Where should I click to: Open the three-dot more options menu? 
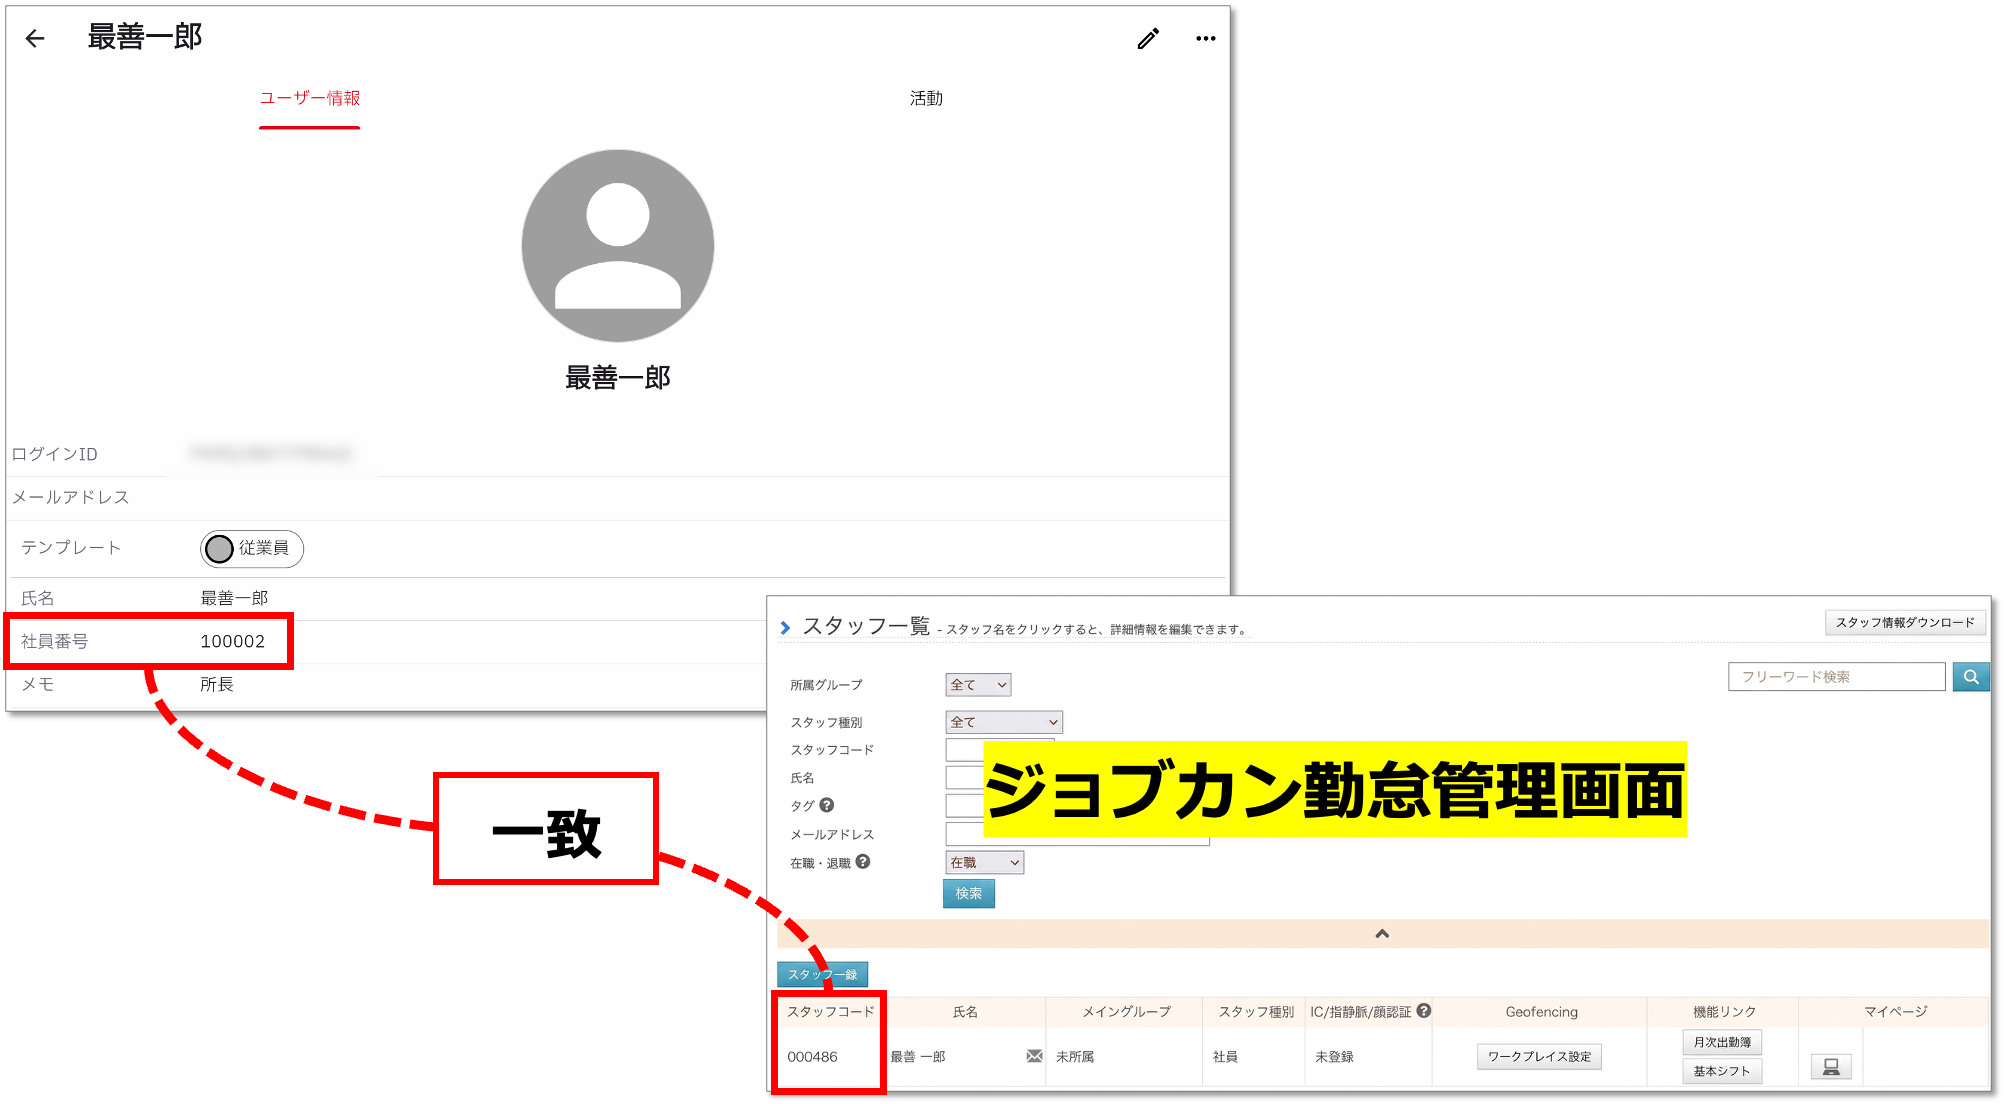[x=1205, y=39]
